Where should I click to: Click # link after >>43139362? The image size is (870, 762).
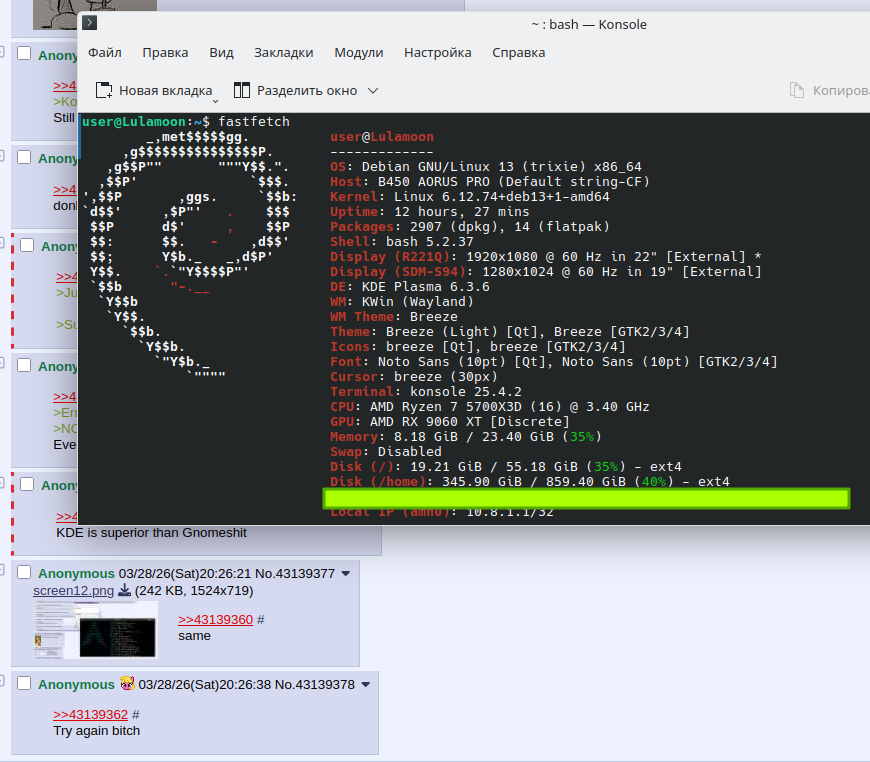click(x=136, y=714)
